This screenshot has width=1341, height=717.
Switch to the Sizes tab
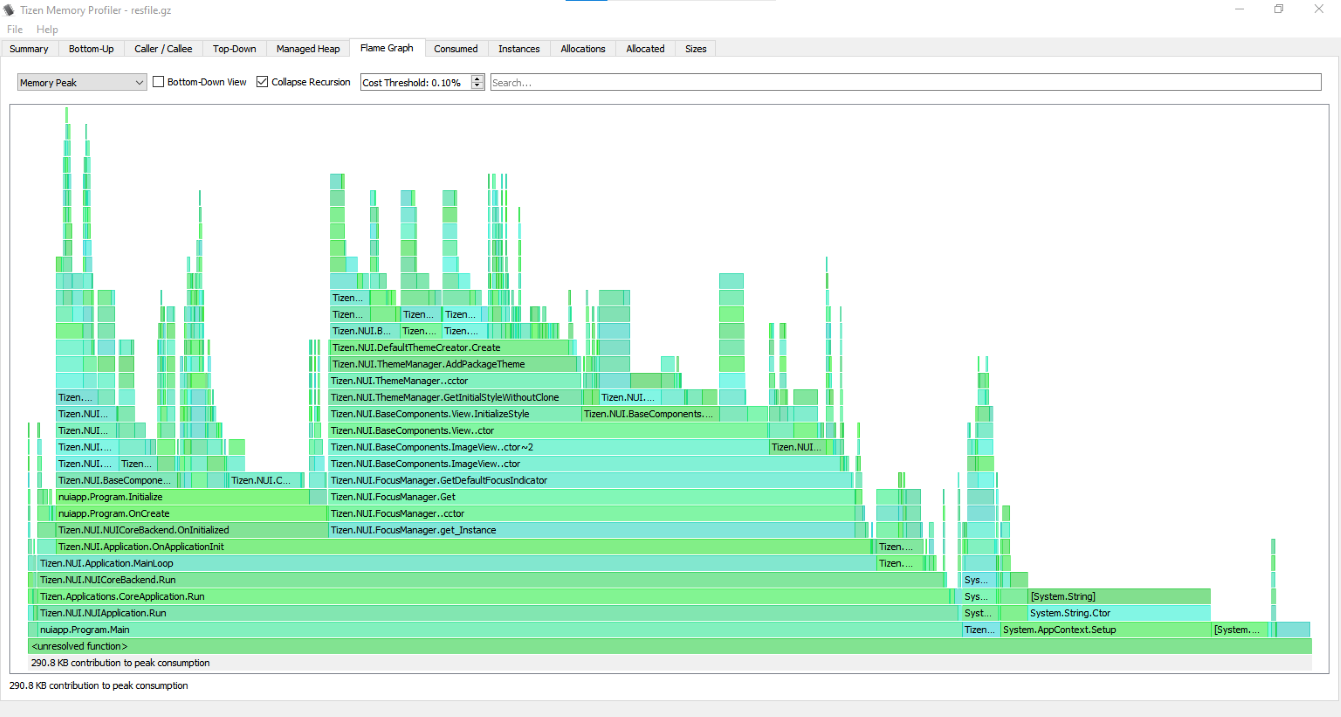tap(694, 48)
